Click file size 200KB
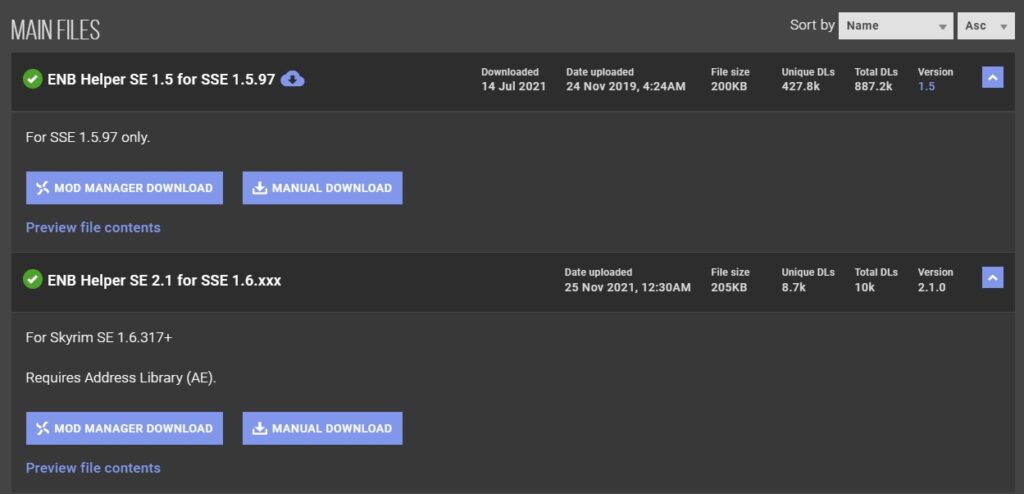Viewport: 1024px width, 494px height. (x=729, y=86)
